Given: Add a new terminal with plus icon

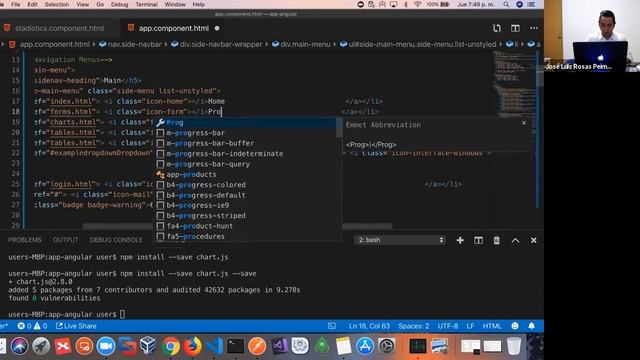Looking at the screenshot, I should (460, 240).
